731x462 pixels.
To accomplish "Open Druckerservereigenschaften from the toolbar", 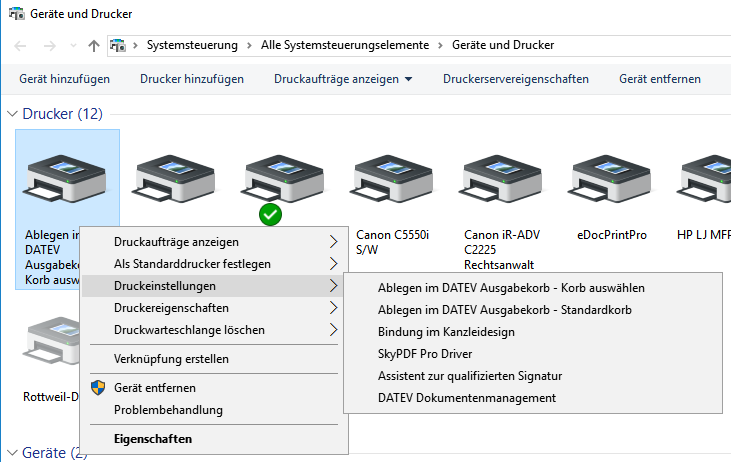I will point(516,79).
